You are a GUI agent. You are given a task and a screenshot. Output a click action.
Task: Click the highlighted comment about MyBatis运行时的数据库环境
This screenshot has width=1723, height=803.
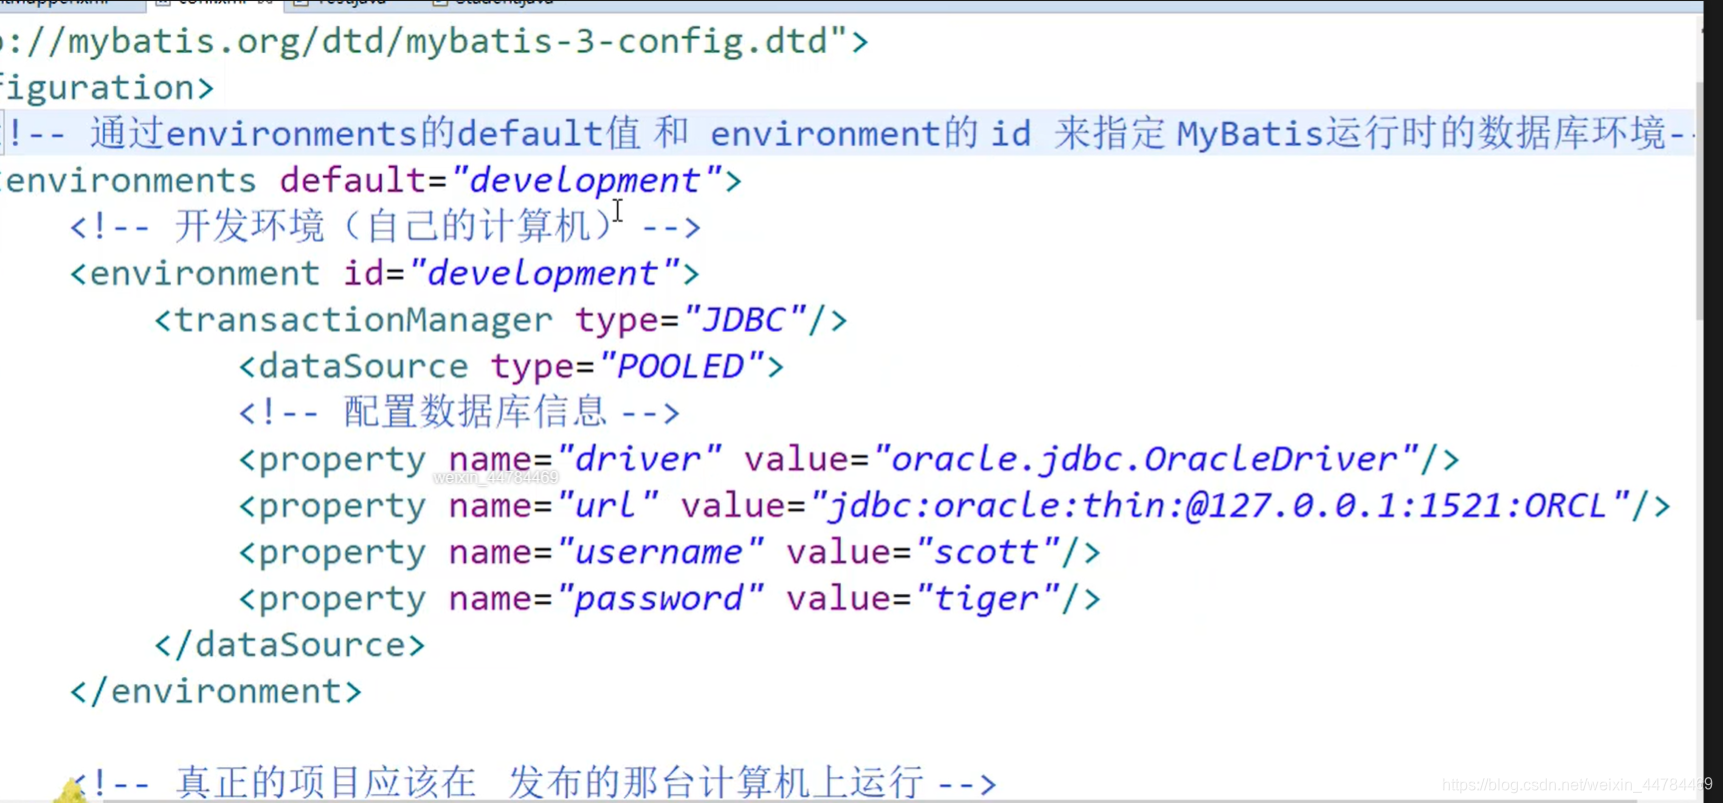pyautogui.click(x=850, y=134)
